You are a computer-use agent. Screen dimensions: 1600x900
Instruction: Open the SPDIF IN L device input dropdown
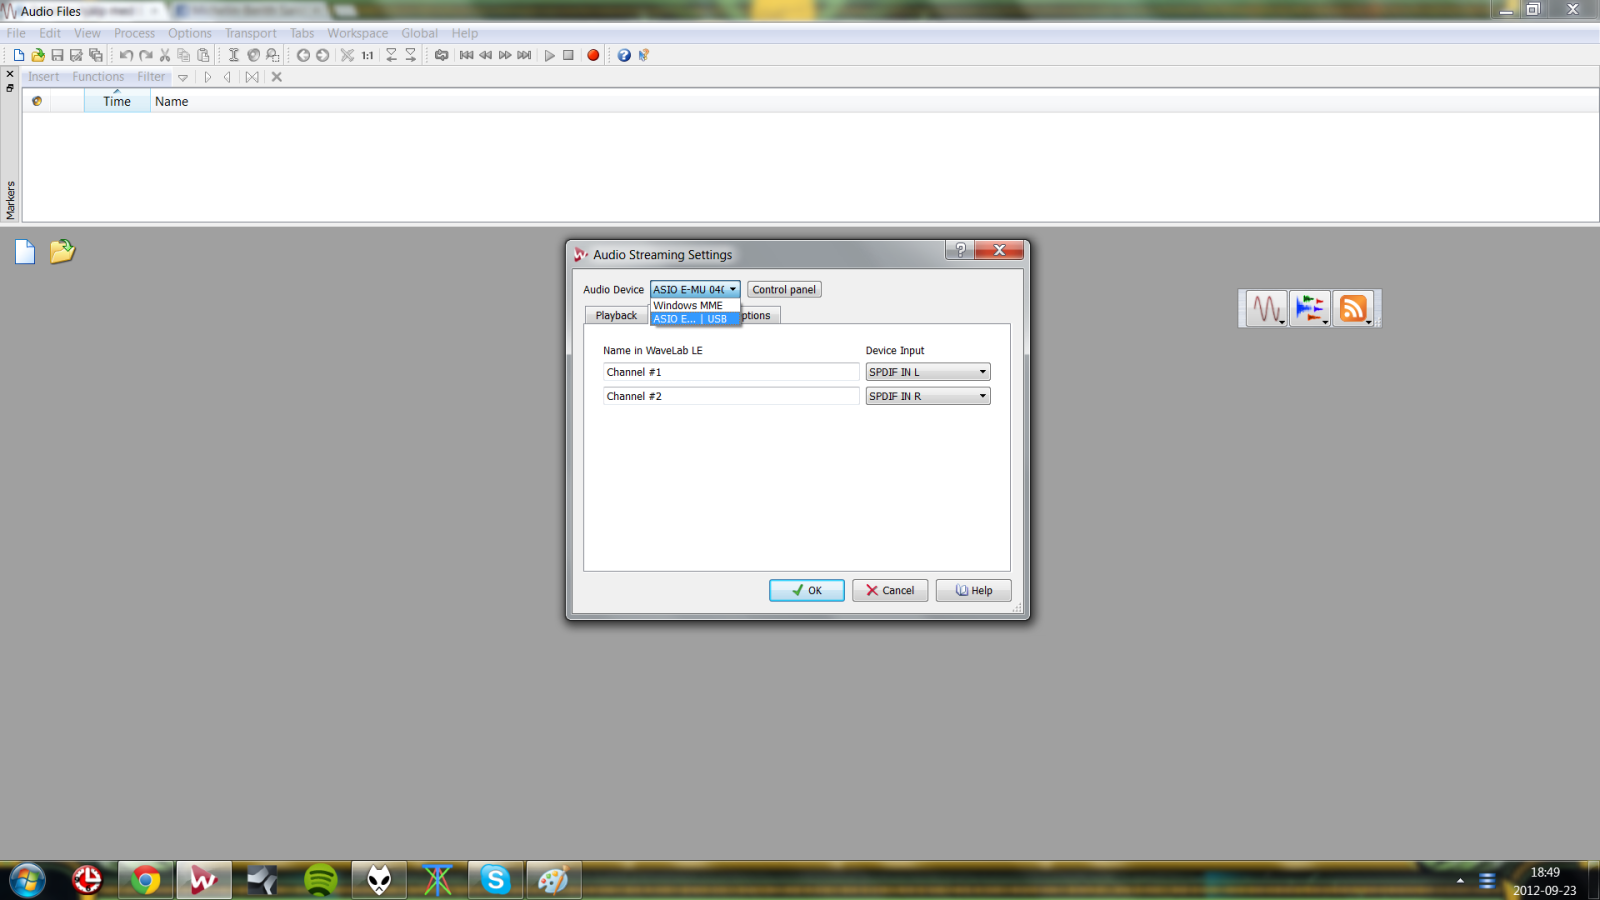click(928, 372)
